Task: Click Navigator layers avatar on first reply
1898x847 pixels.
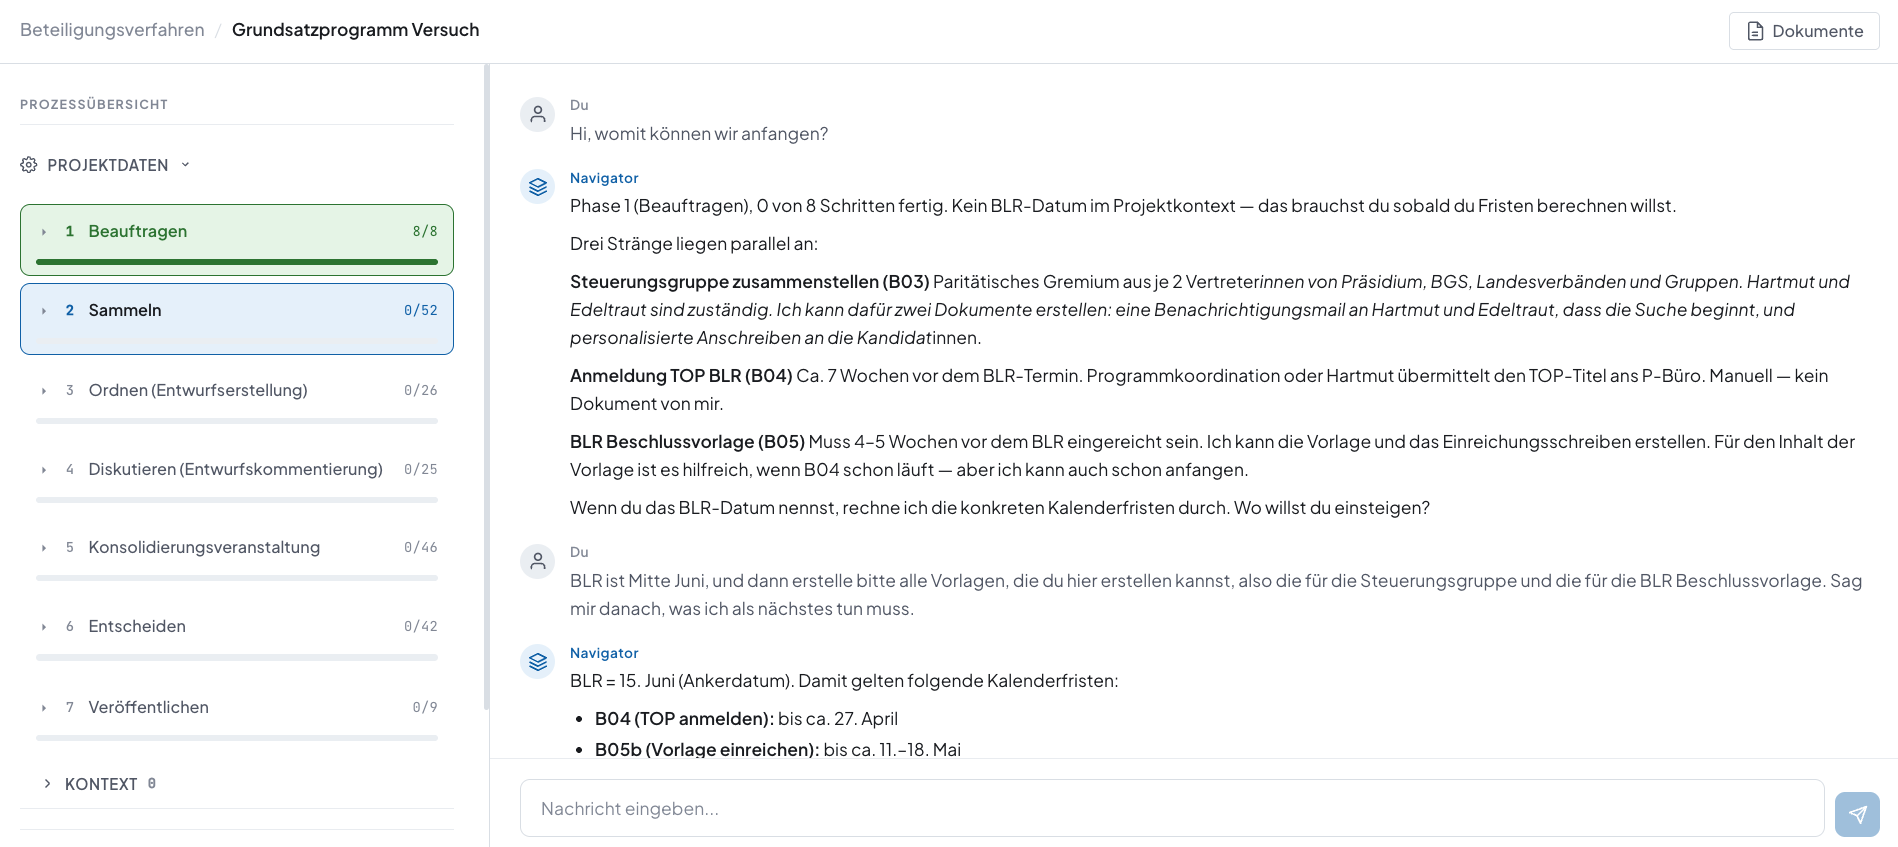Action: point(538,186)
